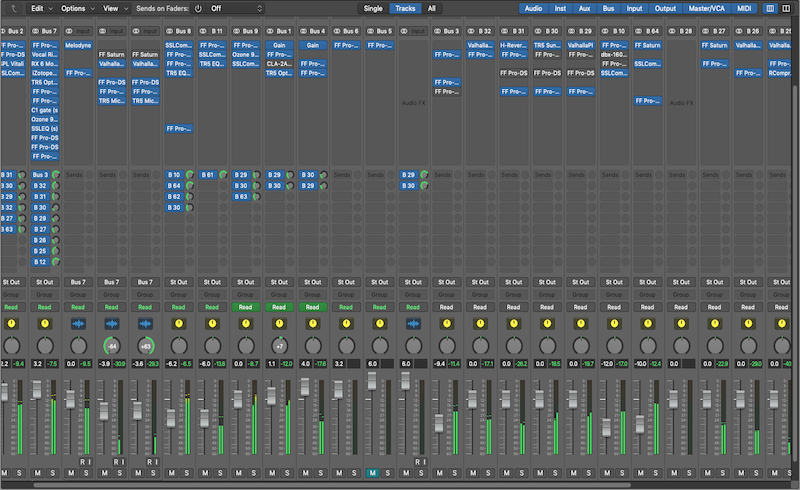The image size is (800, 490).
Task: Switch to narrow channel strip view icon
Action: point(769,8)
